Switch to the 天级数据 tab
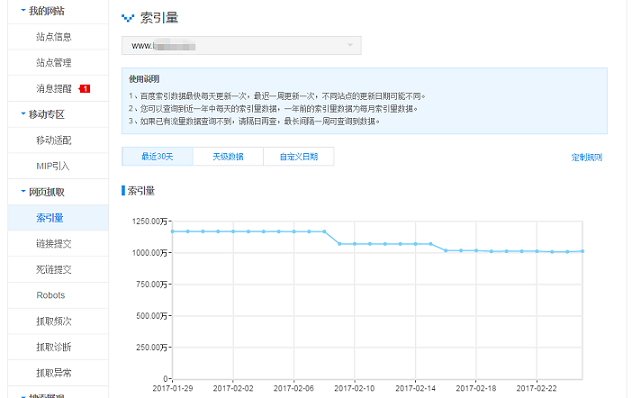Screen dimensions: 632x398 (x=228, y=156)
